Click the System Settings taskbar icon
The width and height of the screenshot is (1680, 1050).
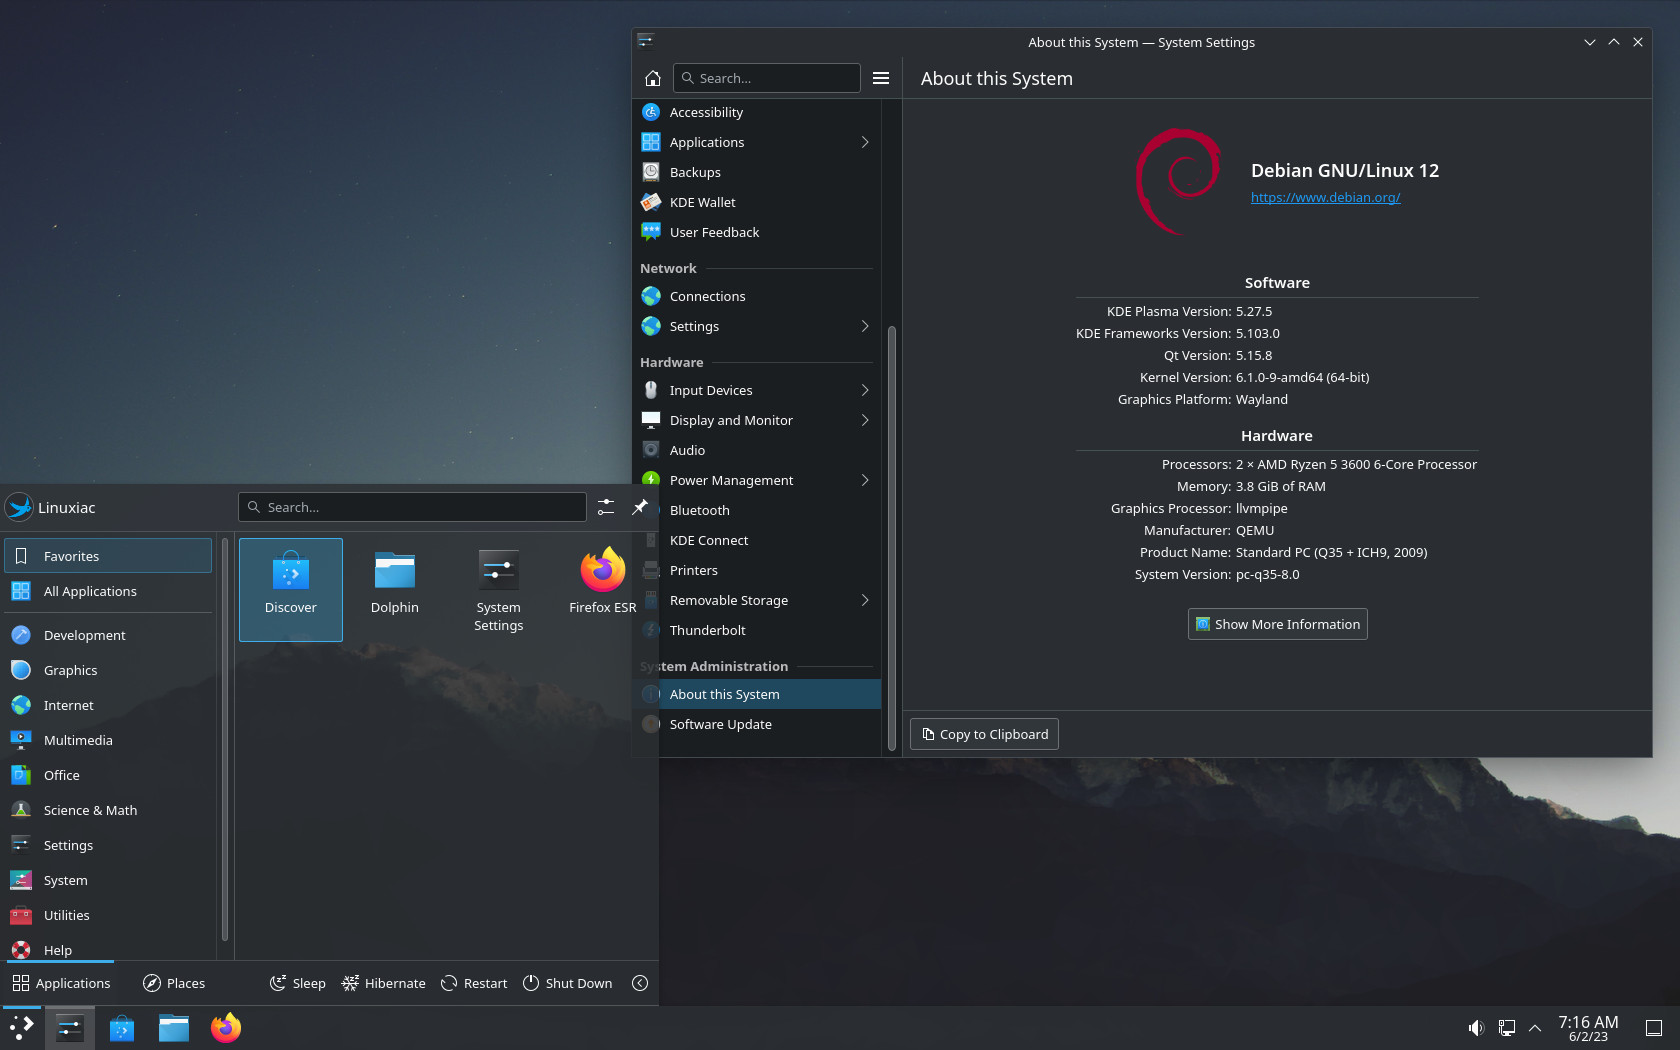(70, 1028)
